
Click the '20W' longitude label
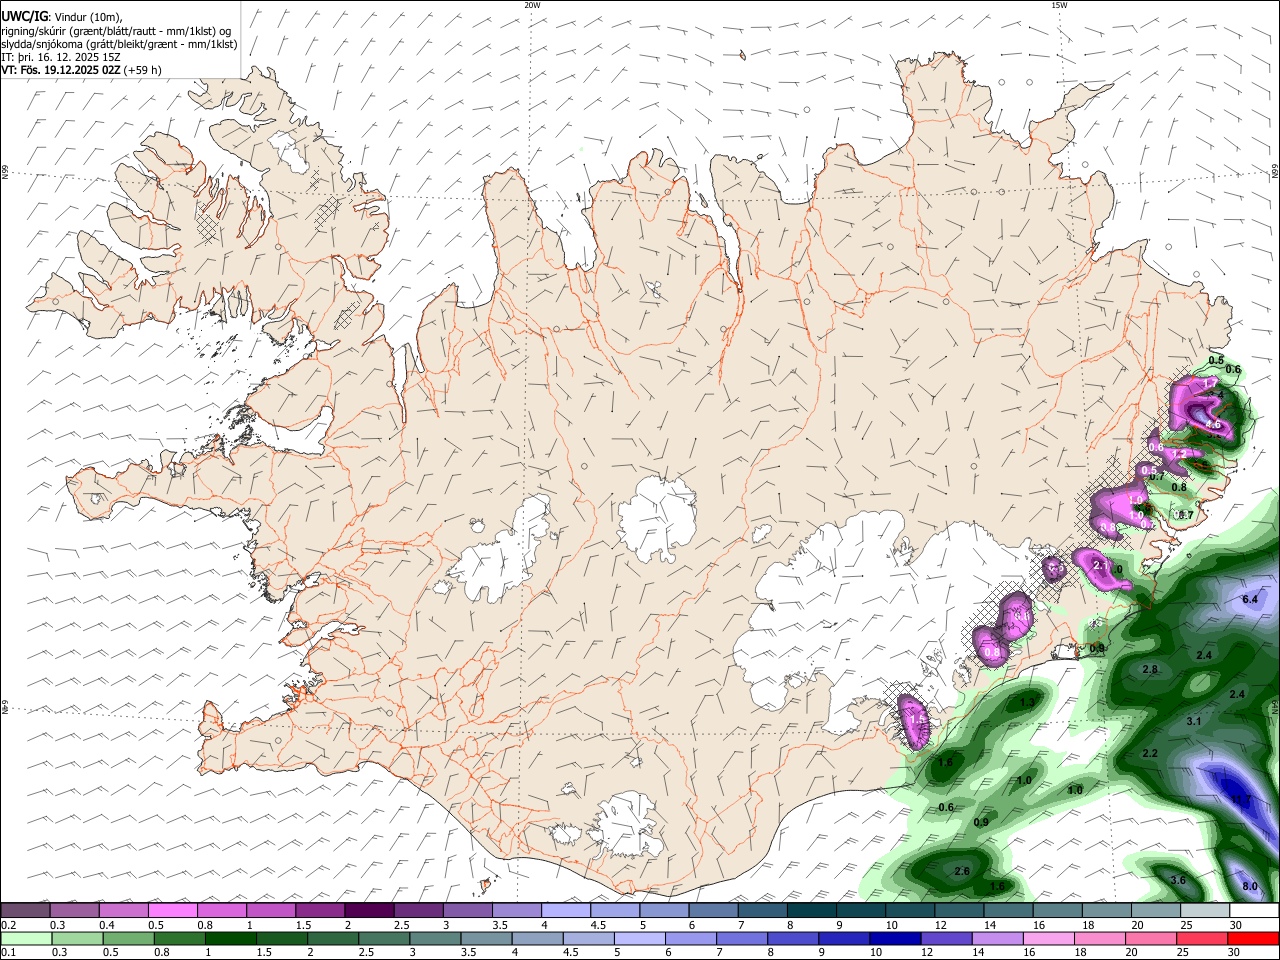[532, 5]
